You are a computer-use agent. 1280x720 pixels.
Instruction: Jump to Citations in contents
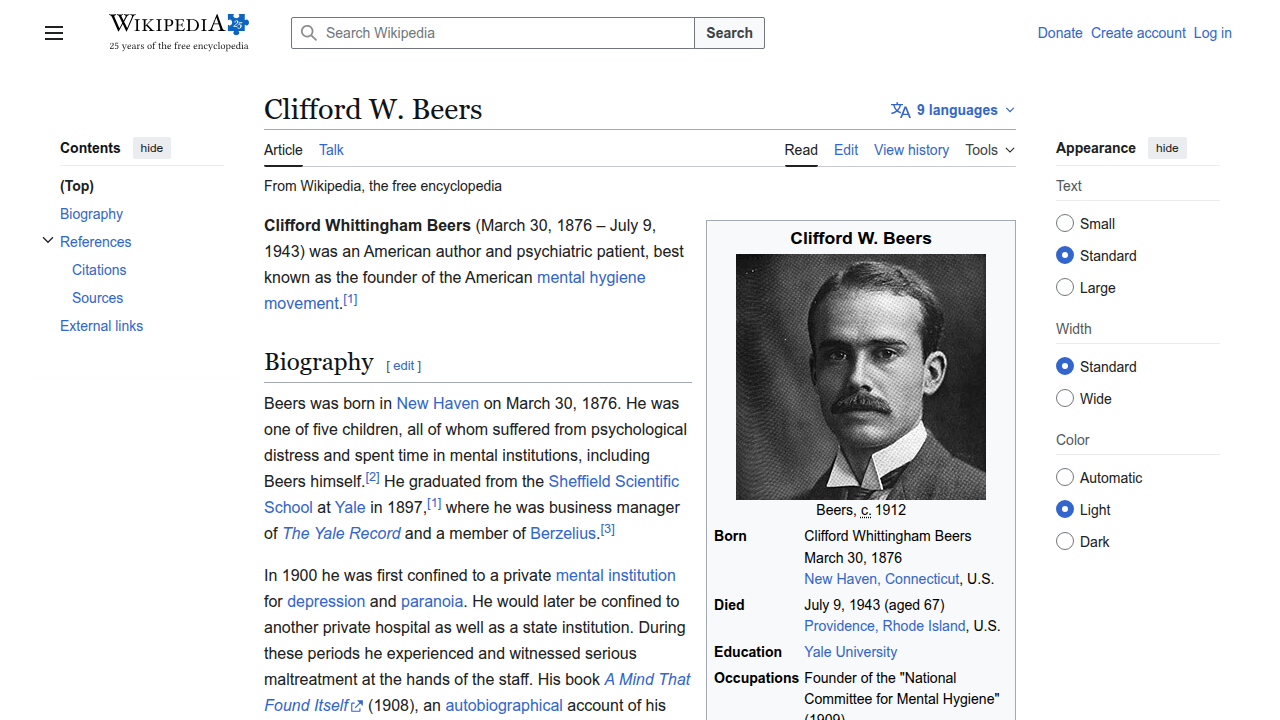[x=99, y=270]
